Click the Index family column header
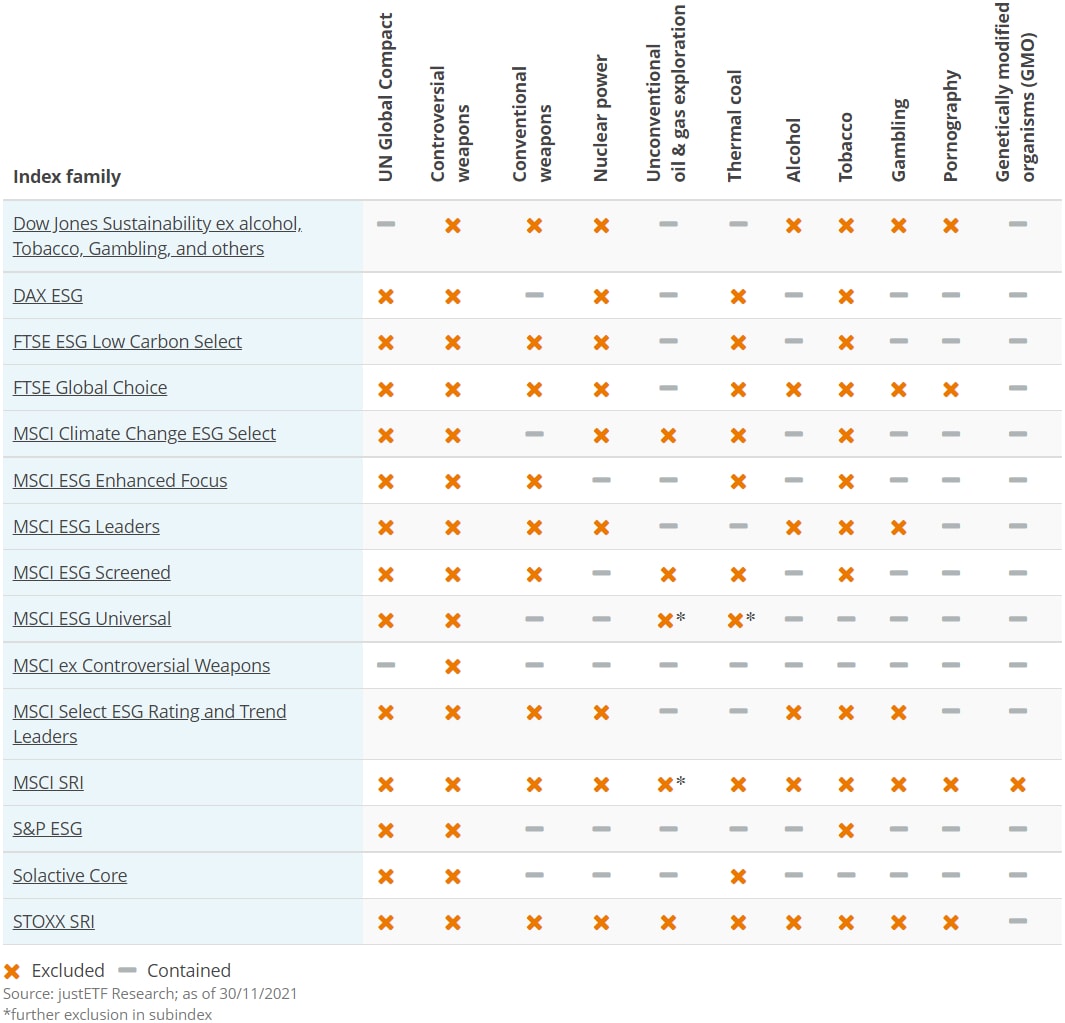 point(67,177)
